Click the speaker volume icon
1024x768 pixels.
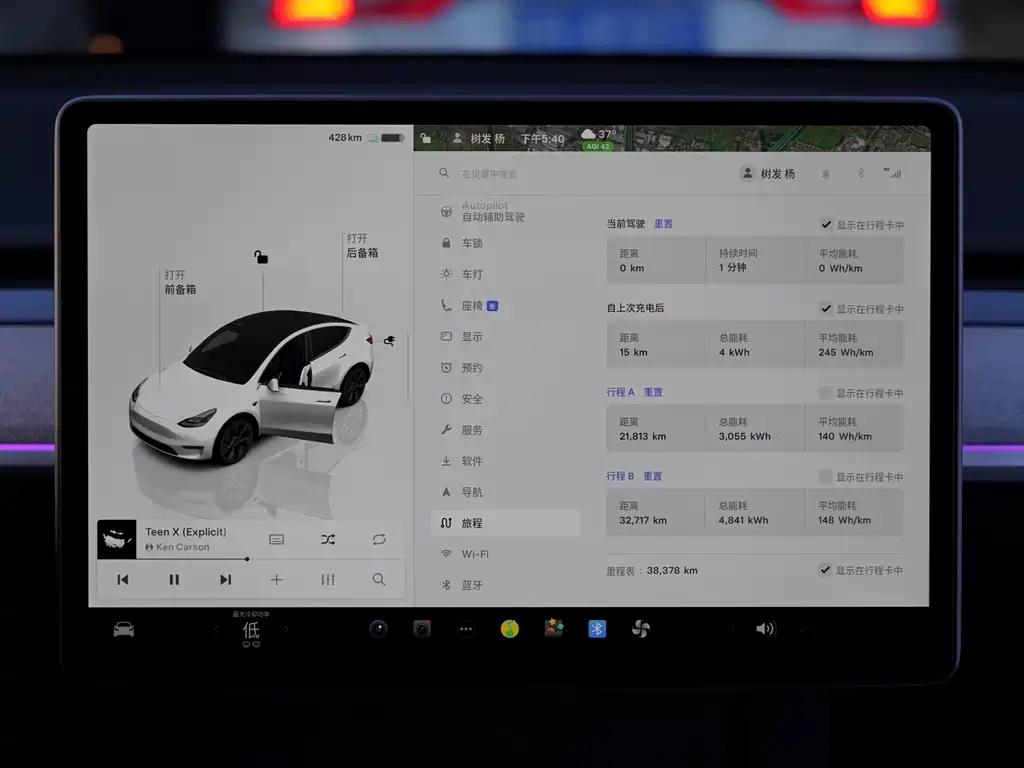point(765,629)
